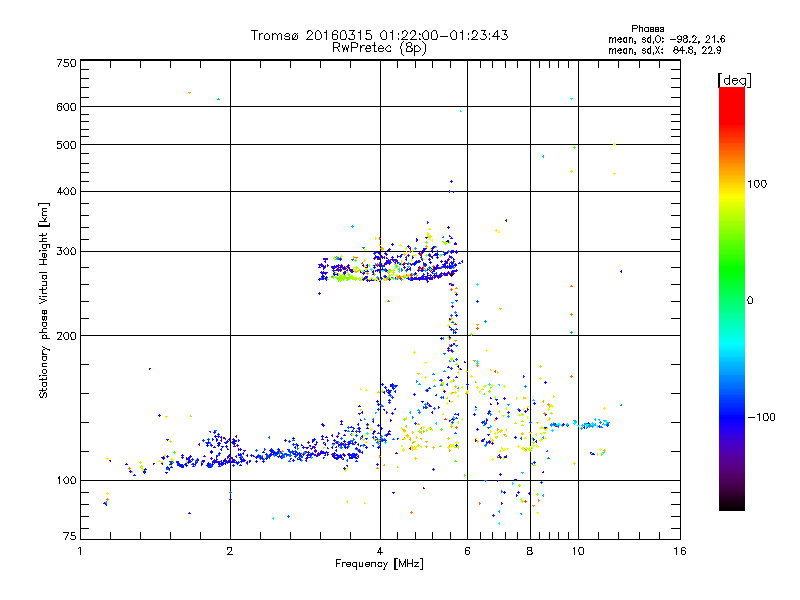Click the x-axis tick label '8'
This screenshot has width=800, height=600.
pyautogui.click(x=530, y=551)
